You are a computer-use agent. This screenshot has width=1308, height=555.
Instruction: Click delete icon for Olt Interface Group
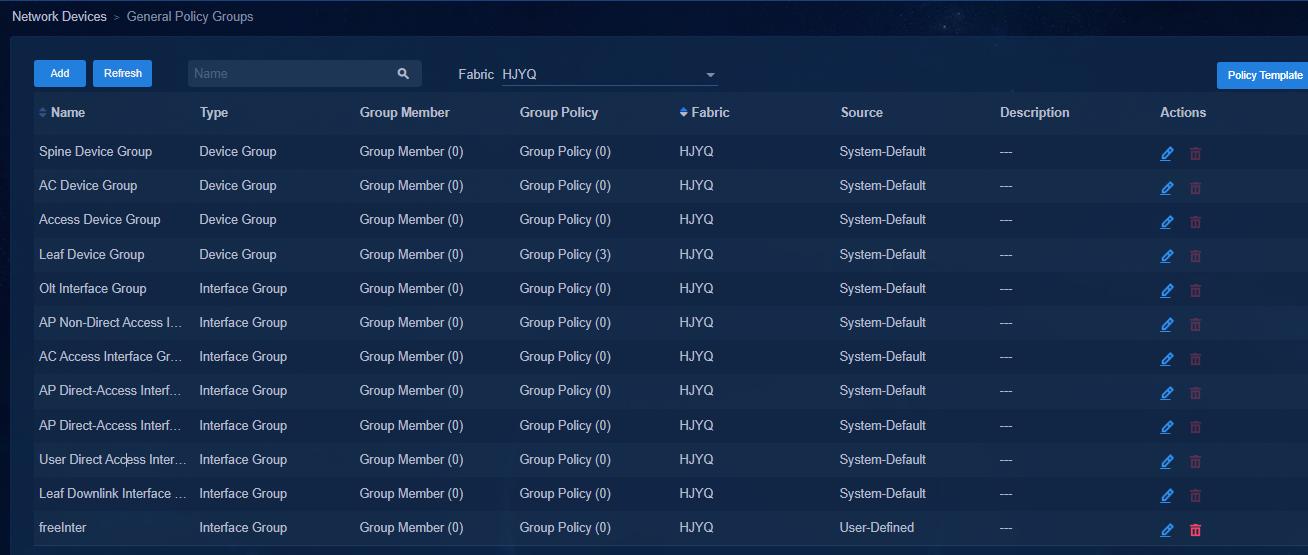[1195, 290]
